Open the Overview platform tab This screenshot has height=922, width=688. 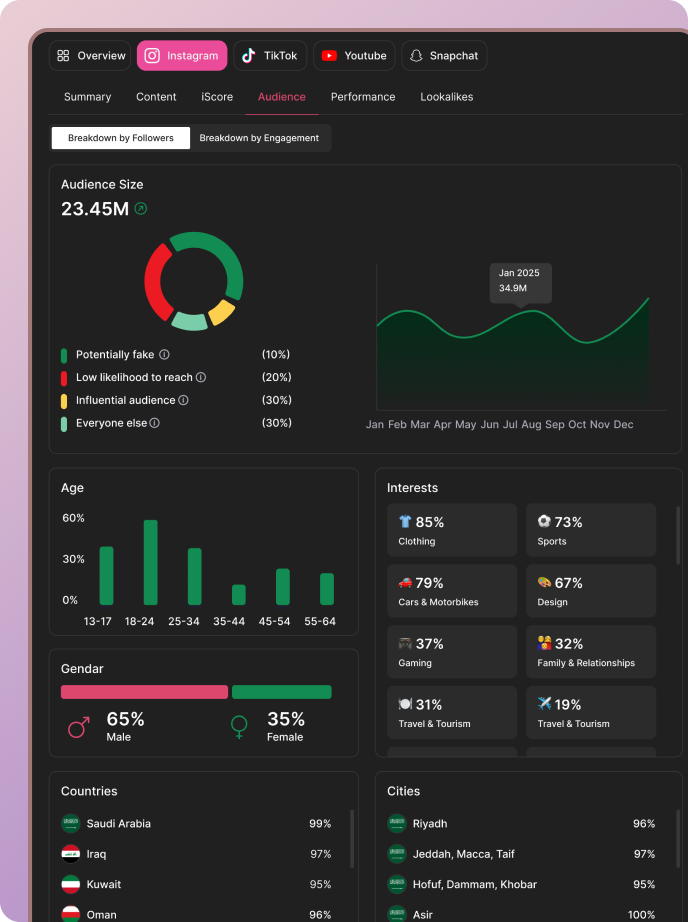click(x=90, y=56)
